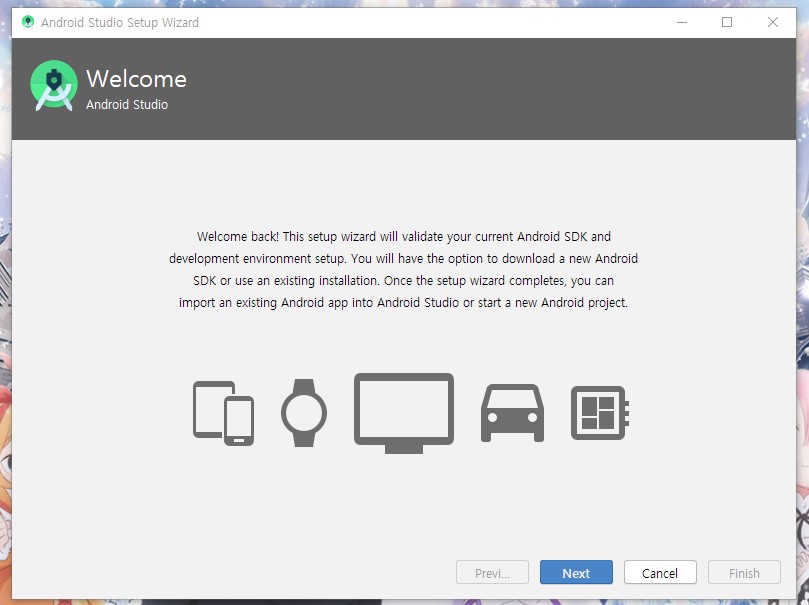Click the line starting 'Welcome back! This setup wizard'
This screenshot has width=809, height=605.
click(403, 237)
